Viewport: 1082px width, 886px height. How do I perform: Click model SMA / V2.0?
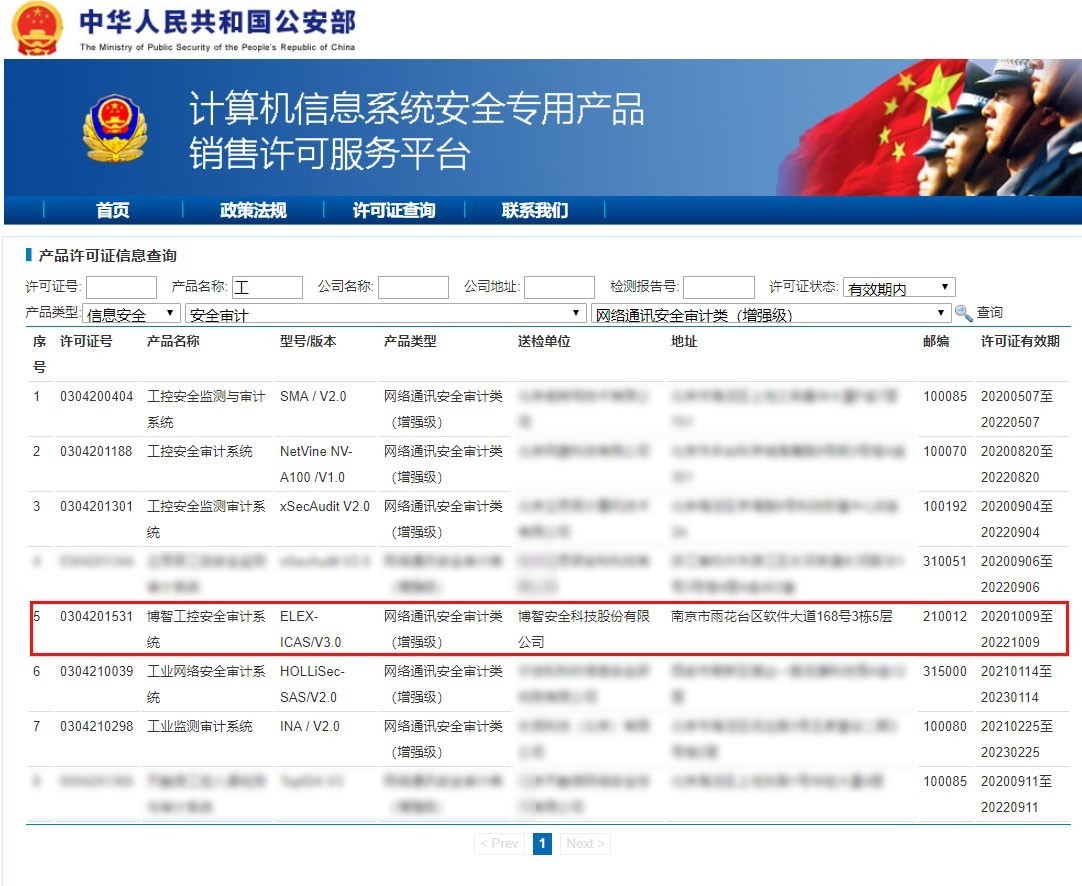(313, 396)
